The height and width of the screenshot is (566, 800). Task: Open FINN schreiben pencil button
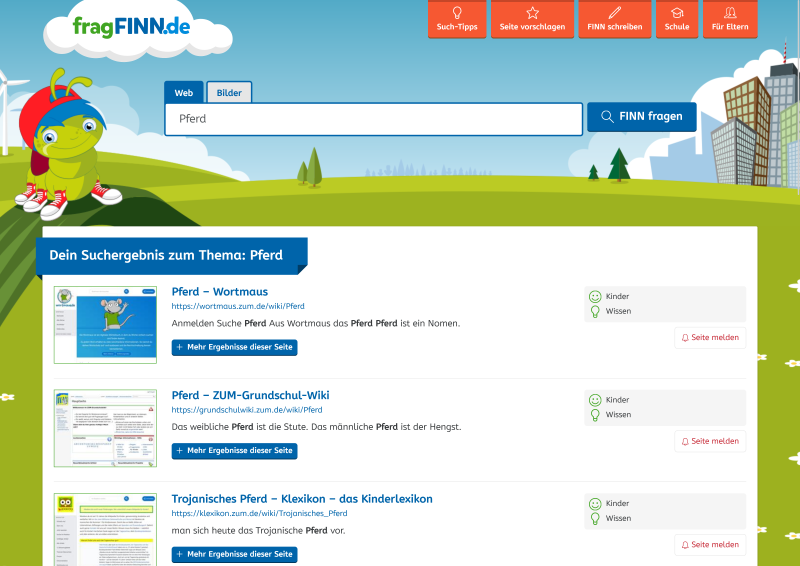615,19
